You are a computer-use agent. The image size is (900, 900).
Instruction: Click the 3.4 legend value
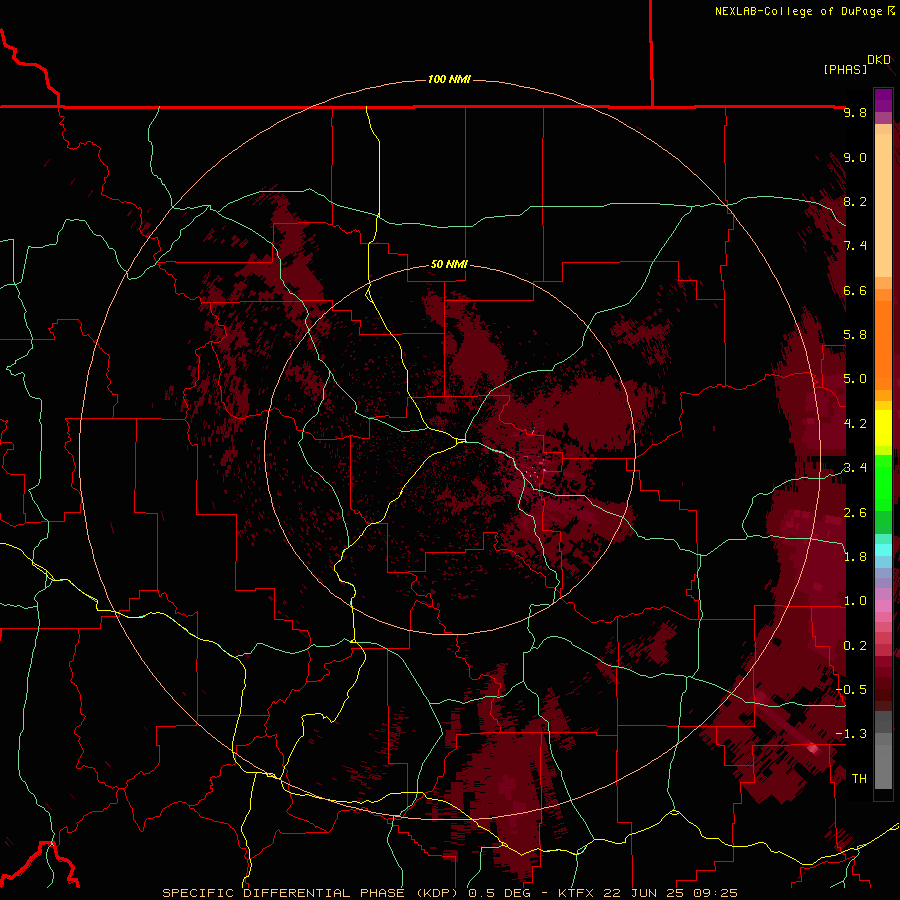855,468
